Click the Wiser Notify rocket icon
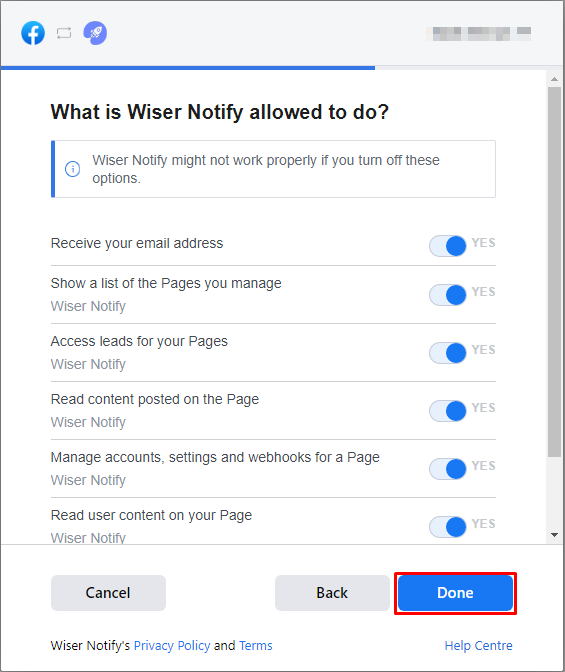 95,33
